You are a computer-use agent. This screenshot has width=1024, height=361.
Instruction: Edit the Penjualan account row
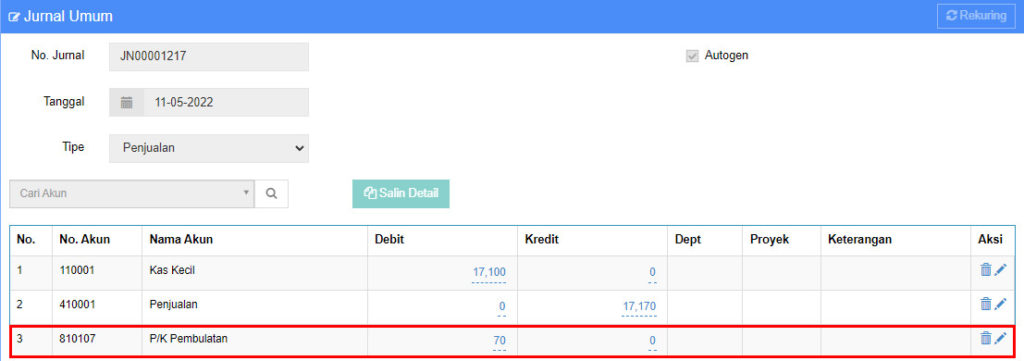coord(1000,303)
